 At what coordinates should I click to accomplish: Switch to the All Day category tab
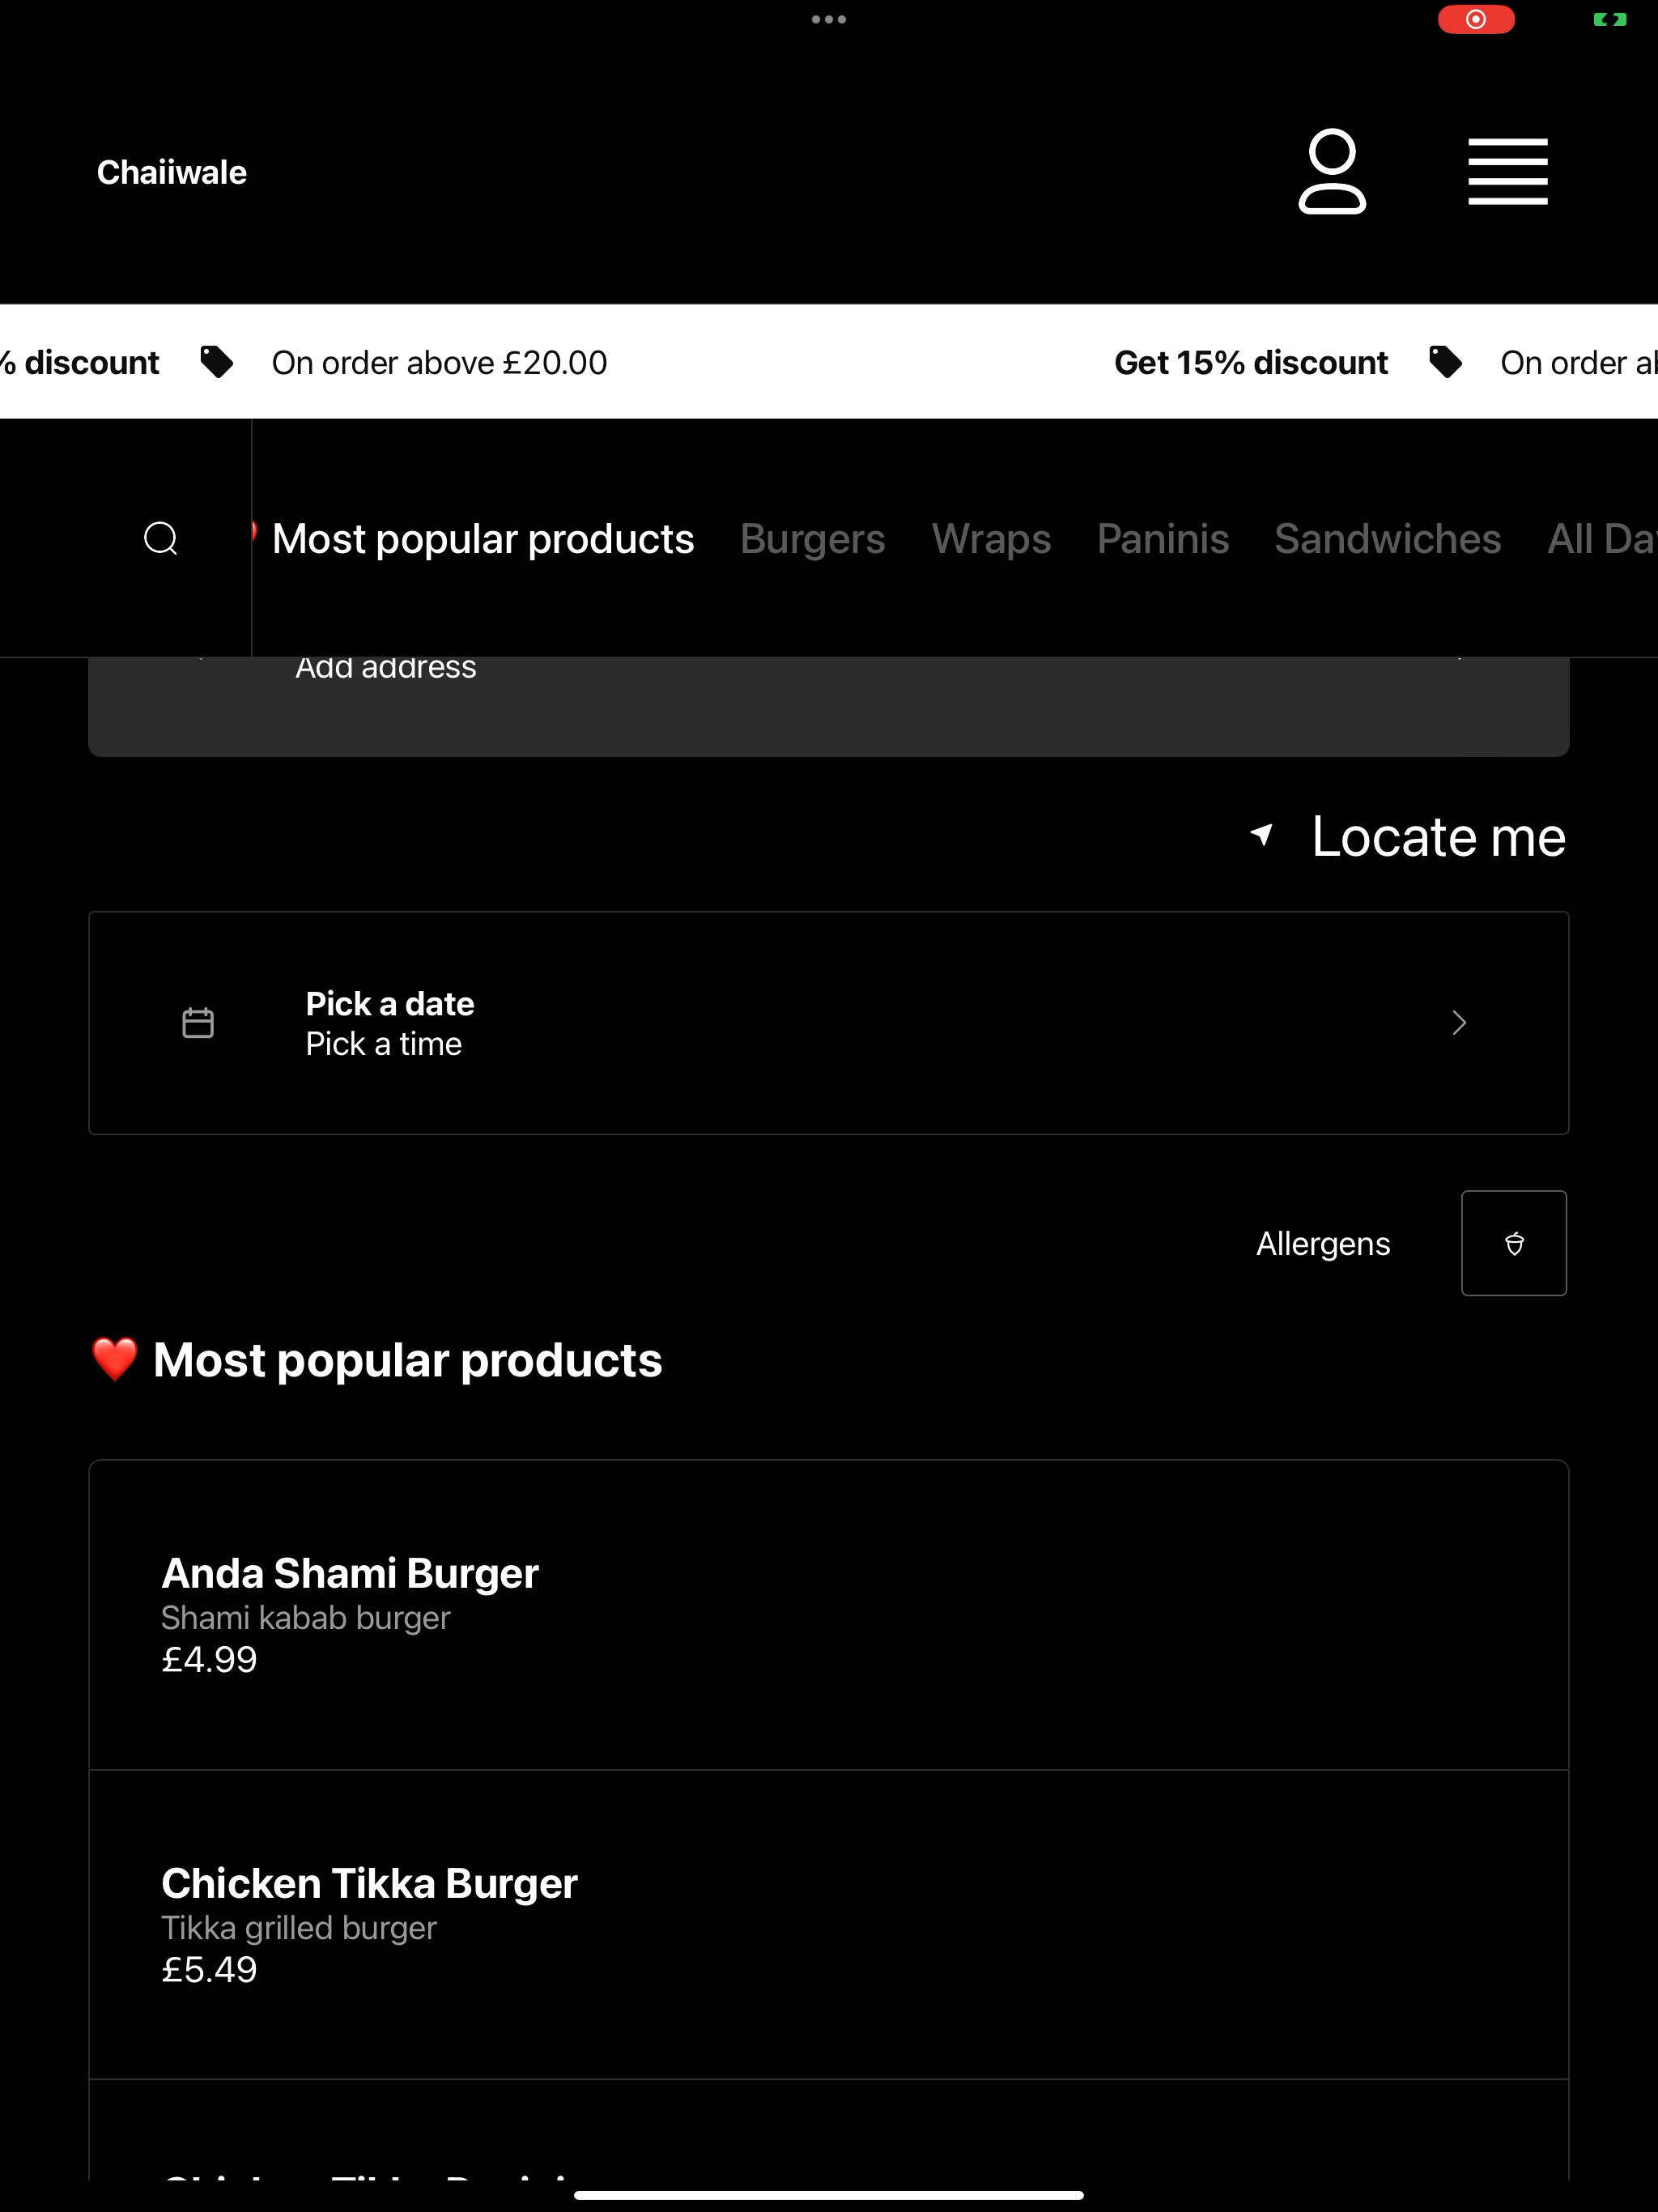pyautogui.click(x=1603, y=539)
